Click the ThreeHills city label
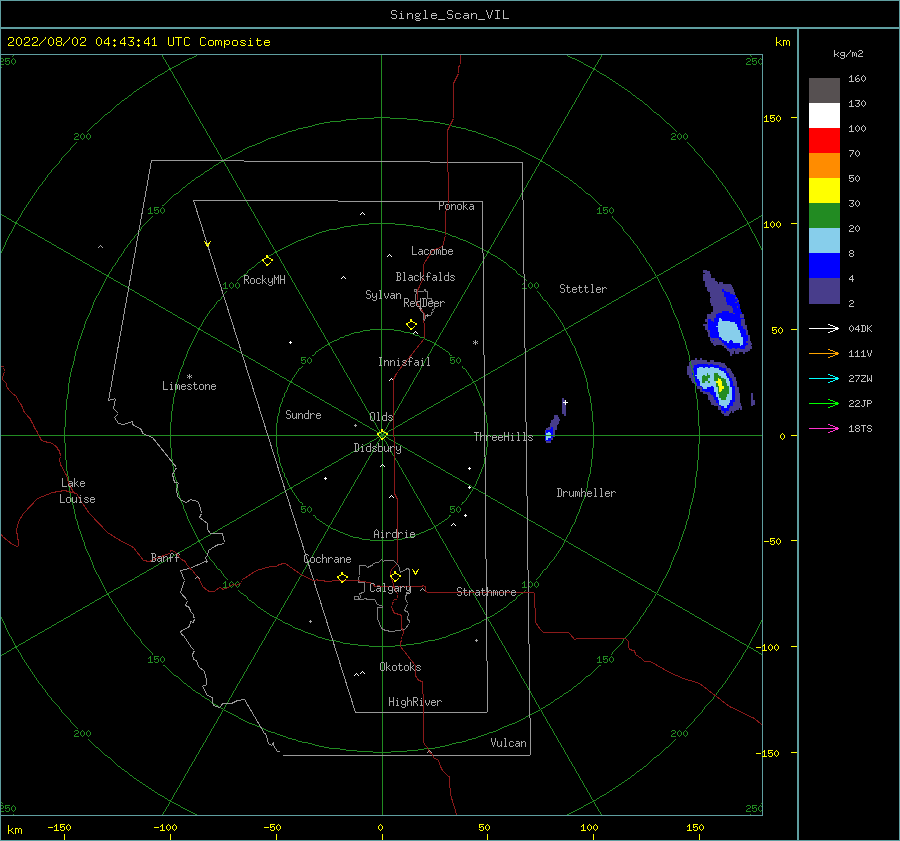The height and width of the screenshot is (841, 900). point(503,437)
